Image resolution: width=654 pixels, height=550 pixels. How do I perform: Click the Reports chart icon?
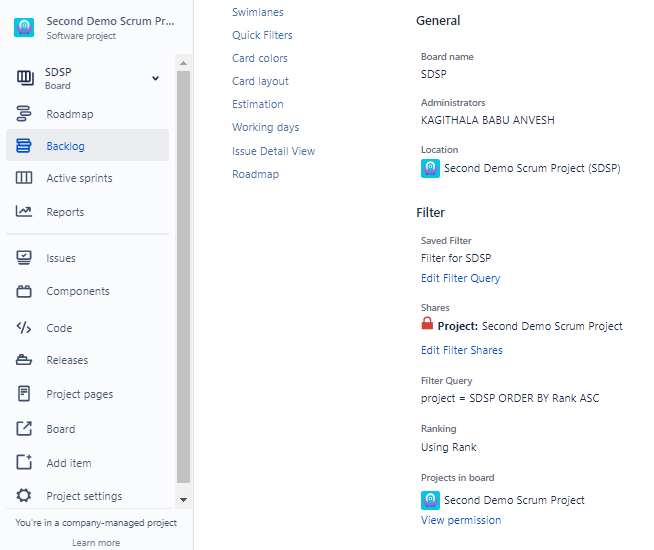[x=24, y=211]
